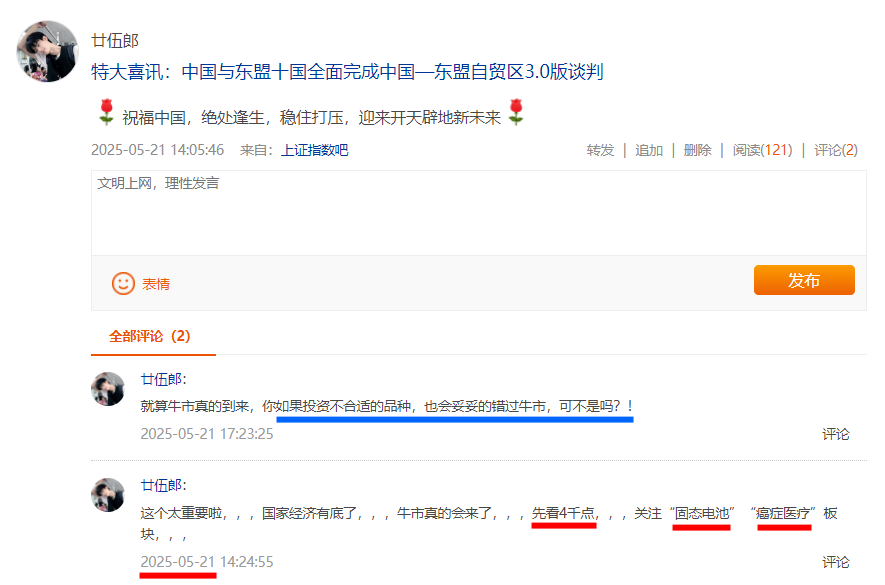Open commenter avatar on the 17:23:25 comment
885x585 pixels.
tap(108, 388)
